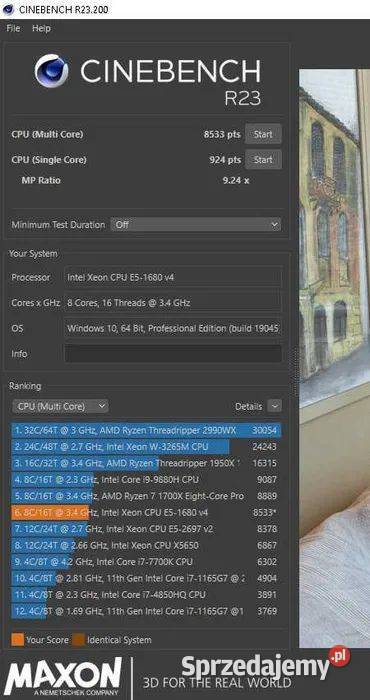Click the 924 pts Single Core score

click(x=225, y=159)
